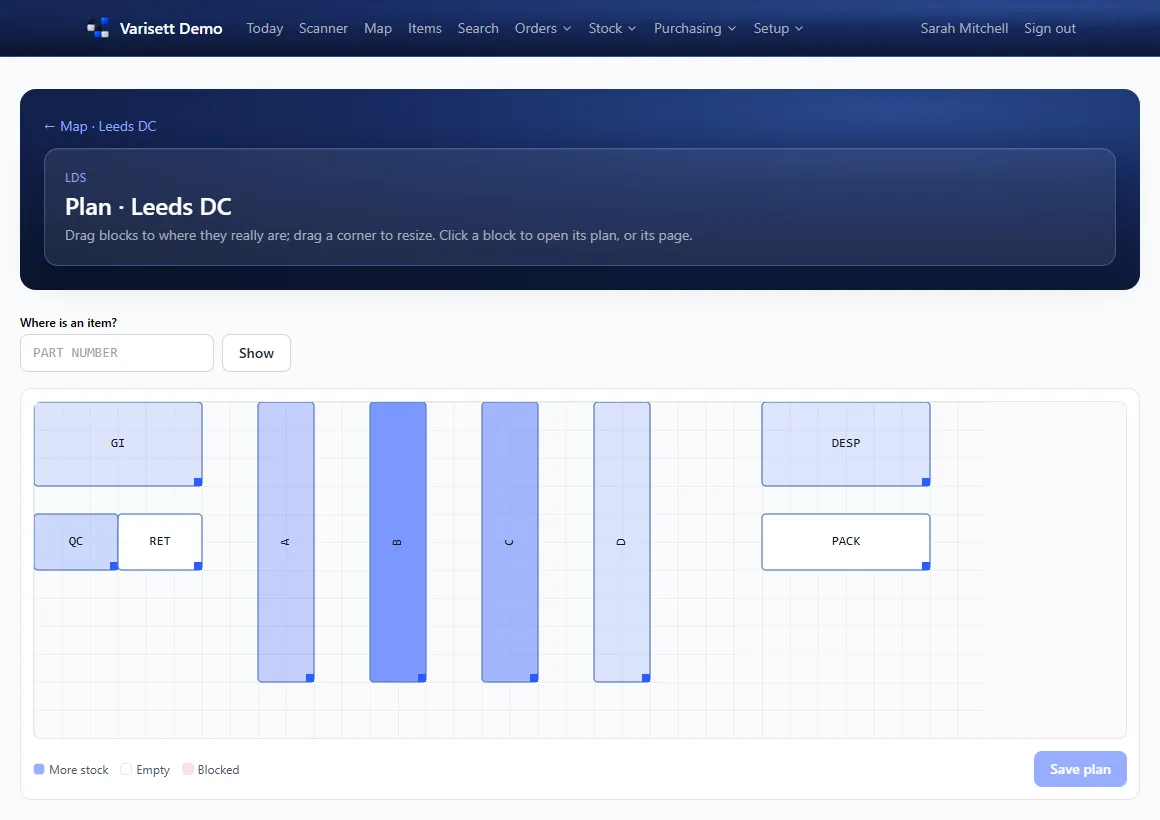This screenshot has height=820, width=1160.
Task: Focus the part number input field
Action: 117,353
